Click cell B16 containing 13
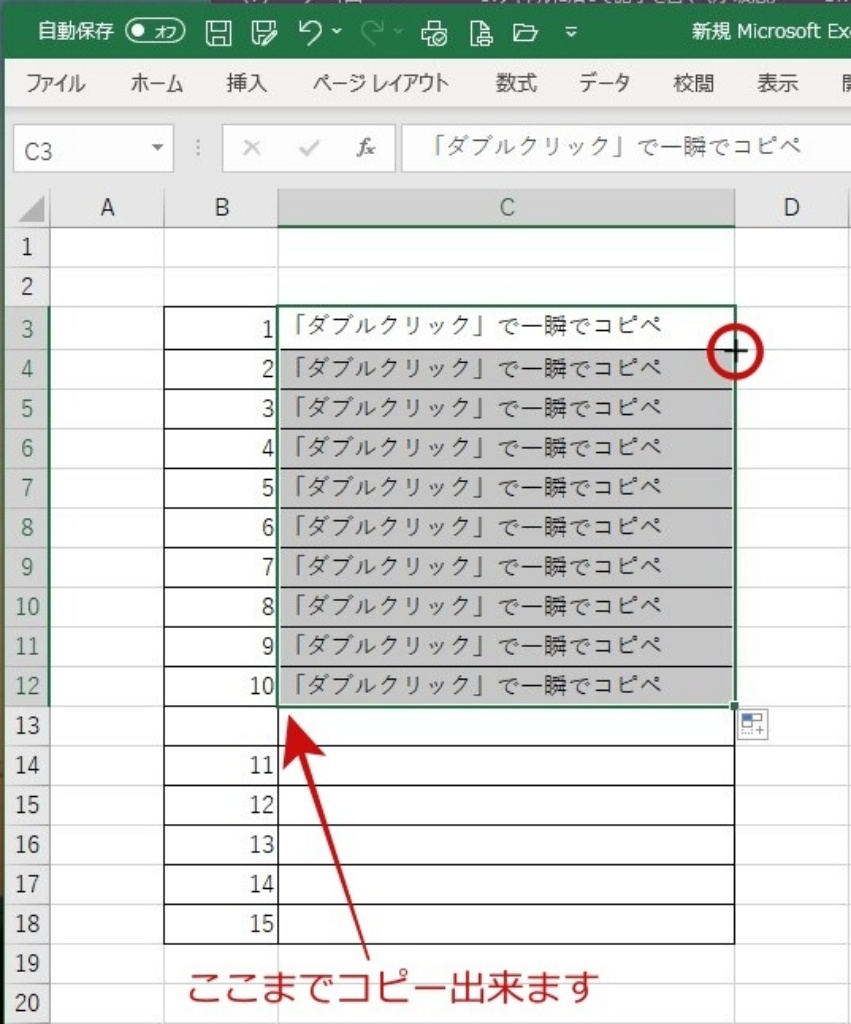Screen dimensions: 851x1024 click(221, 845)
